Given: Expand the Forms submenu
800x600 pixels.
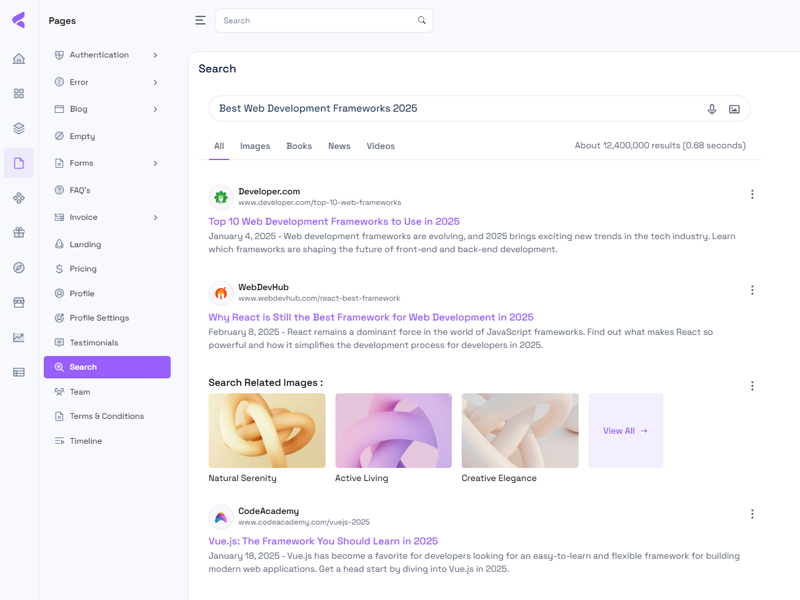Looking at the screenshot, I should pos(155,163).
